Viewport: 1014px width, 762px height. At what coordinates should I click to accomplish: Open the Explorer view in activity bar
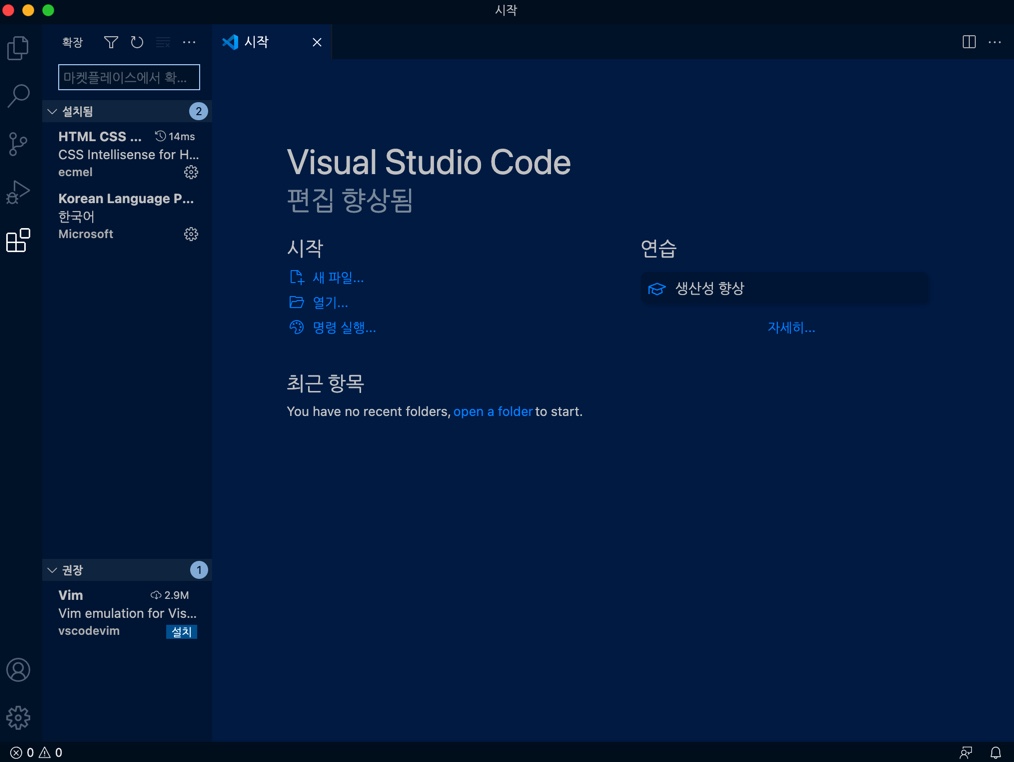point(18,48)
